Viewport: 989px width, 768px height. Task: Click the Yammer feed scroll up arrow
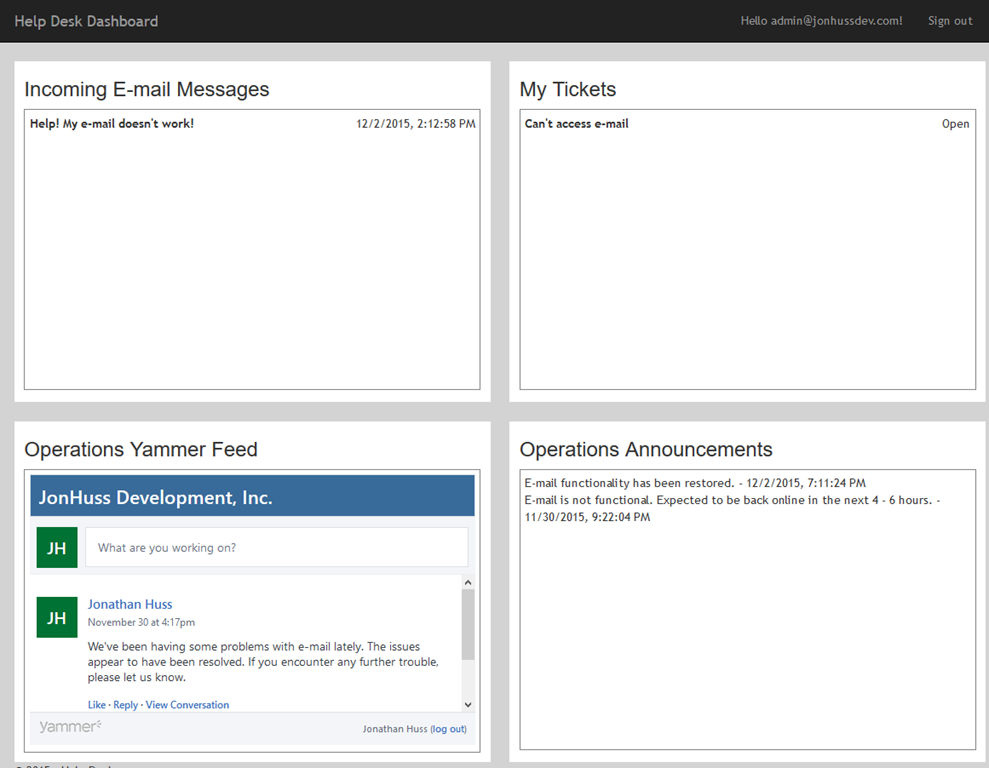[468, 583]
